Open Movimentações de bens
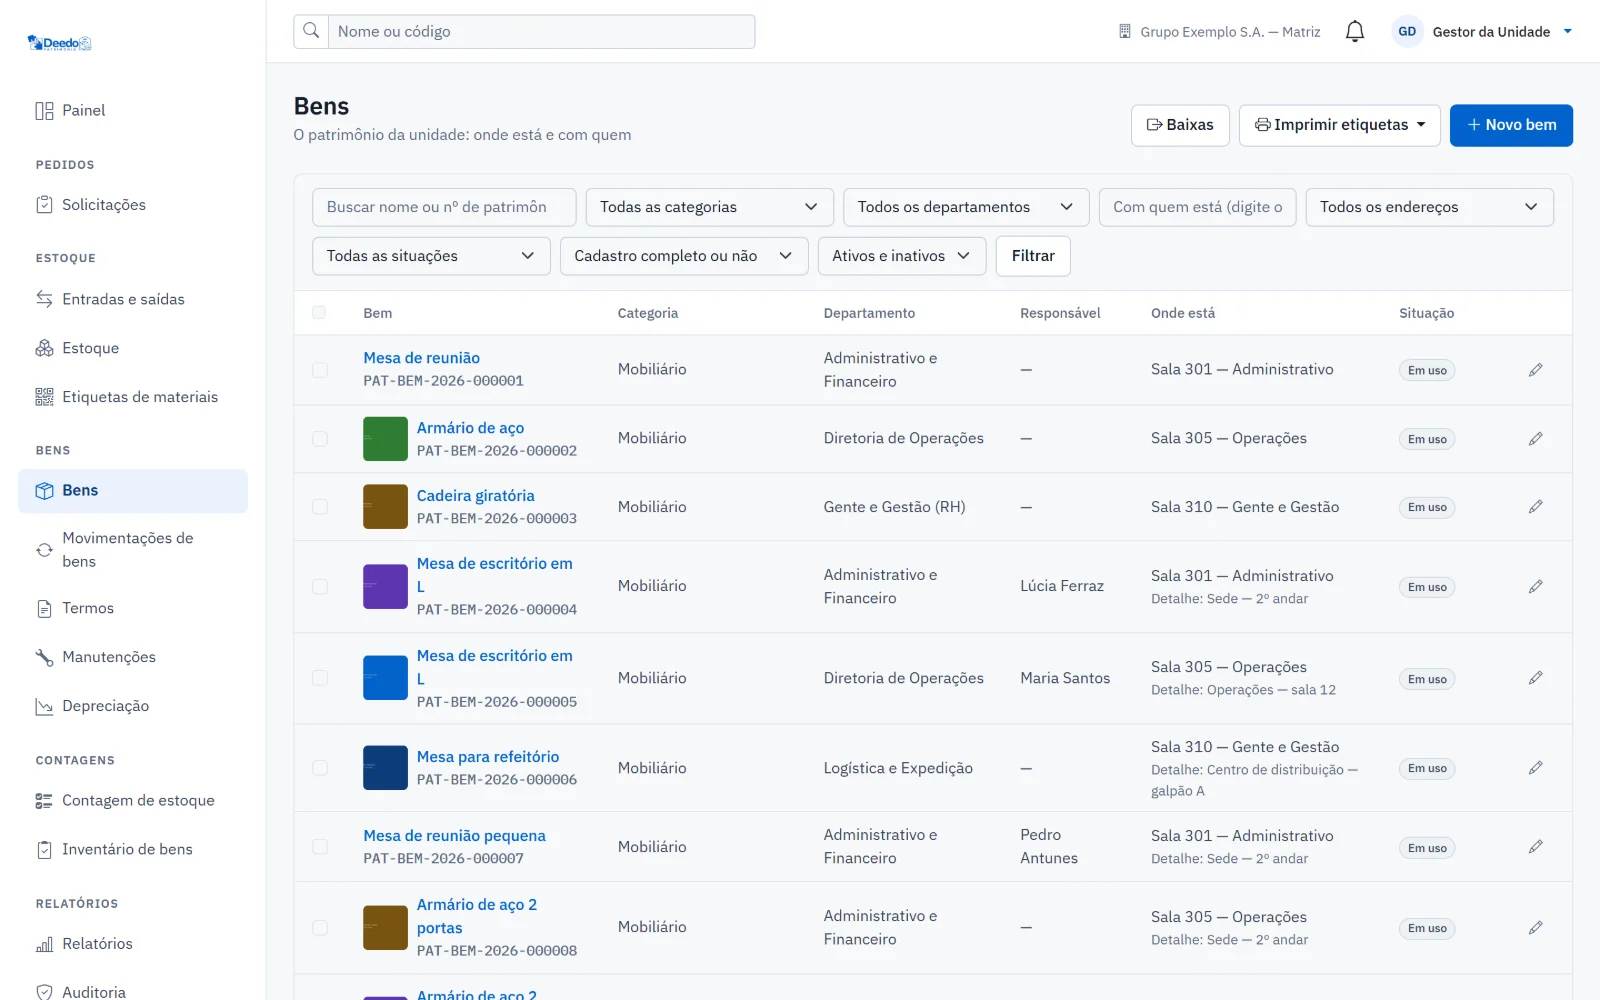This screenshot has height=1000, width=1600. coord(132,550)
